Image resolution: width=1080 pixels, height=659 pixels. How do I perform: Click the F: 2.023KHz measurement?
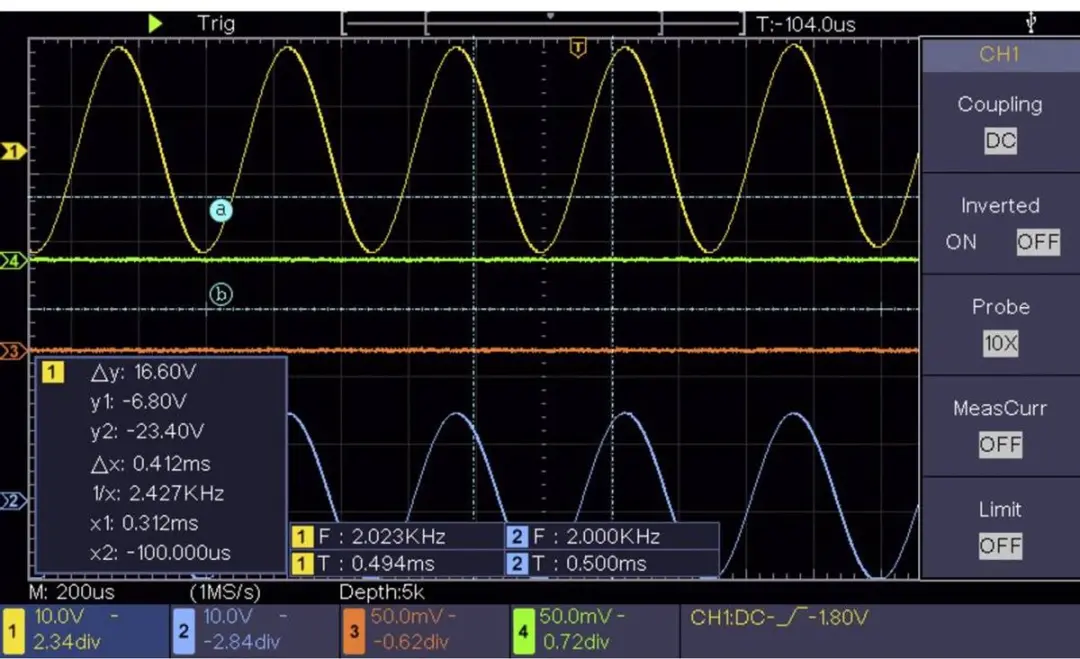tap(382, 536)
